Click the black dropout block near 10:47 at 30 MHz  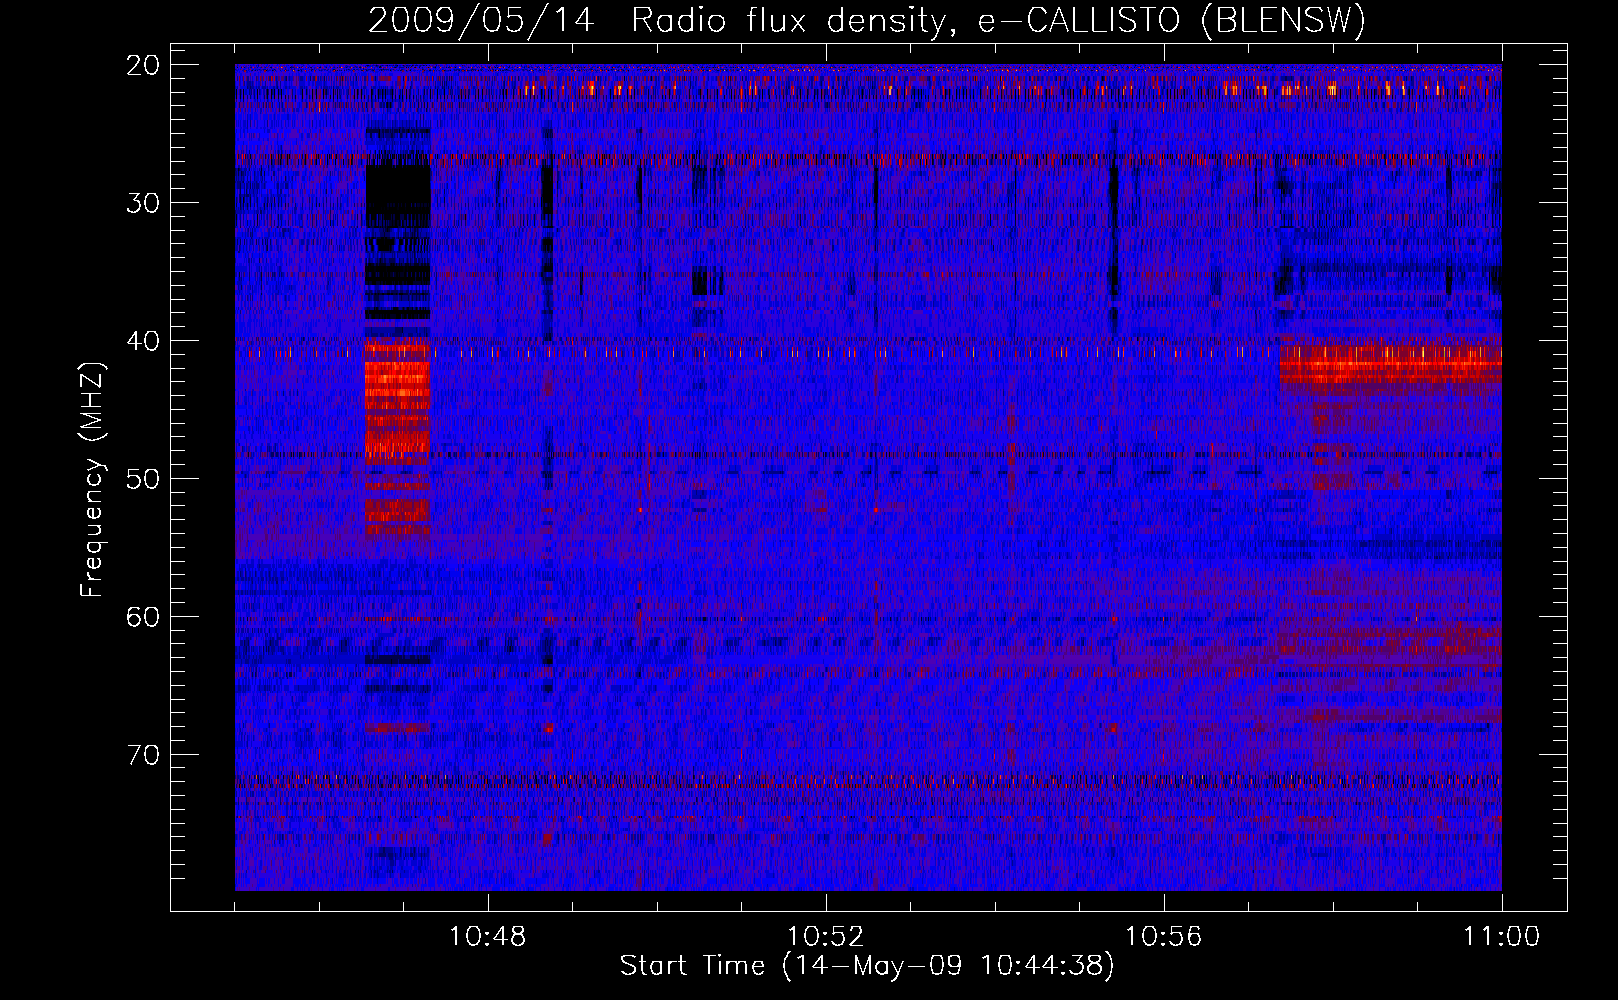[x=397, y=196]
